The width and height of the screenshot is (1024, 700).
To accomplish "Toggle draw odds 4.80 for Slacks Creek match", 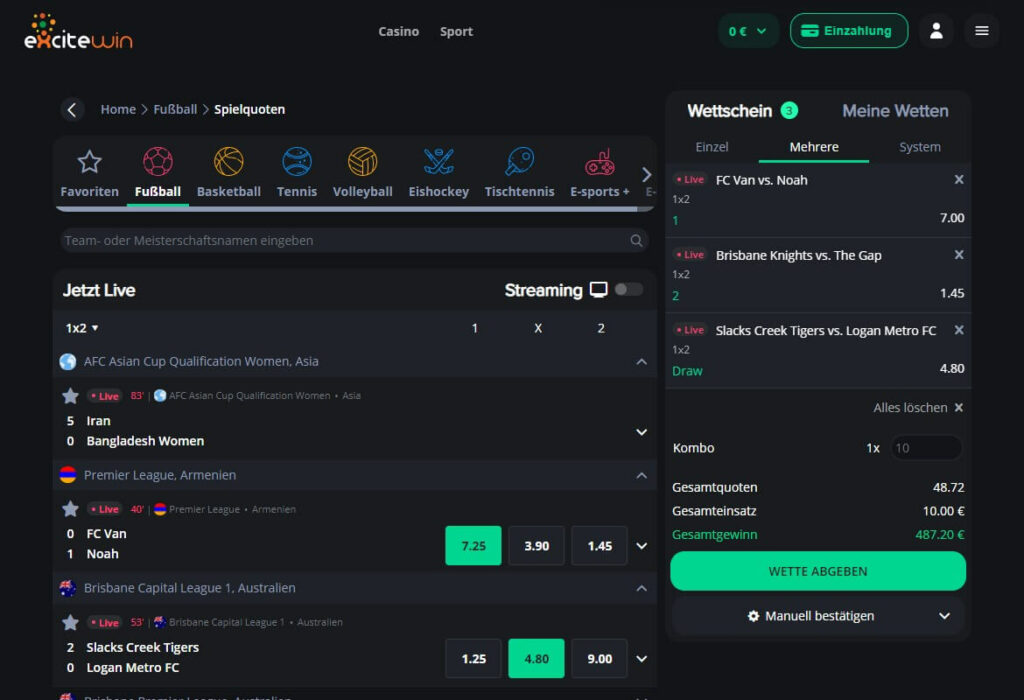I will pyautogui.click(x=536, y=658).
